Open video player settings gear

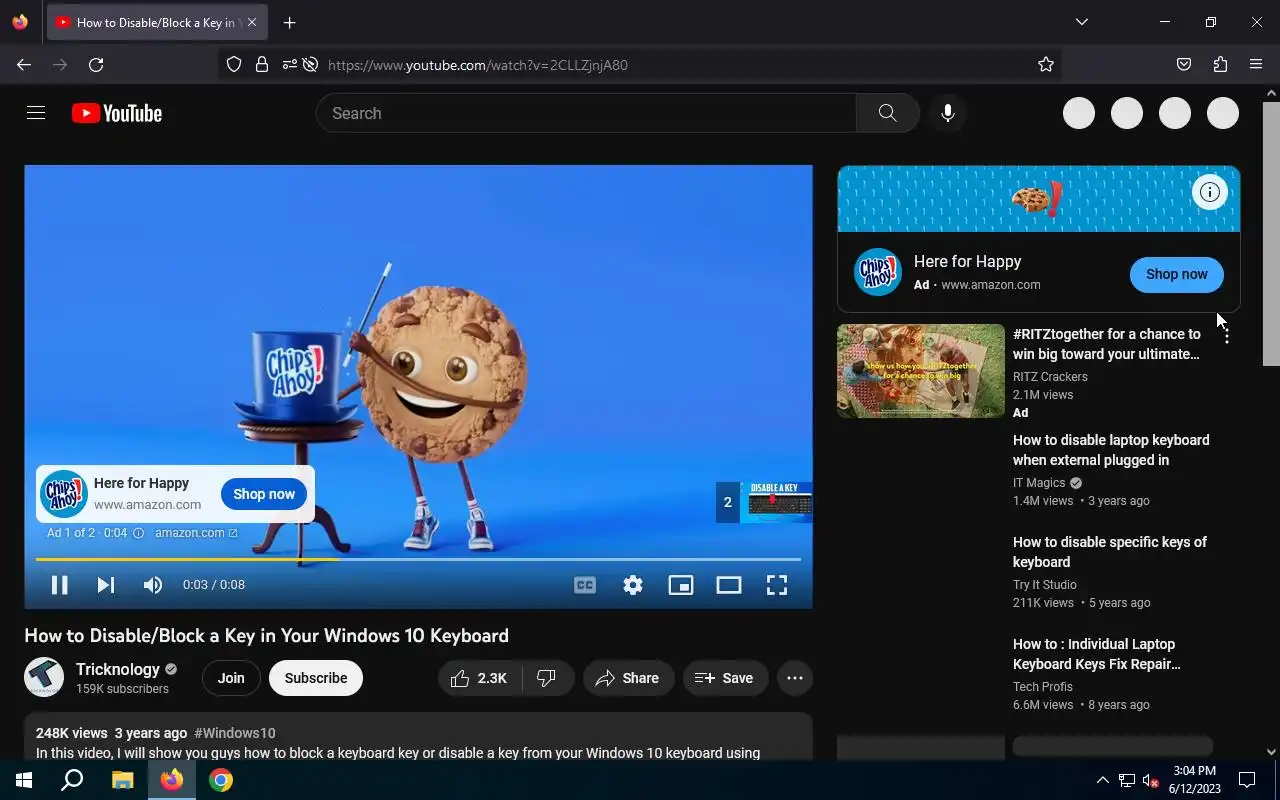click(633, 585)
